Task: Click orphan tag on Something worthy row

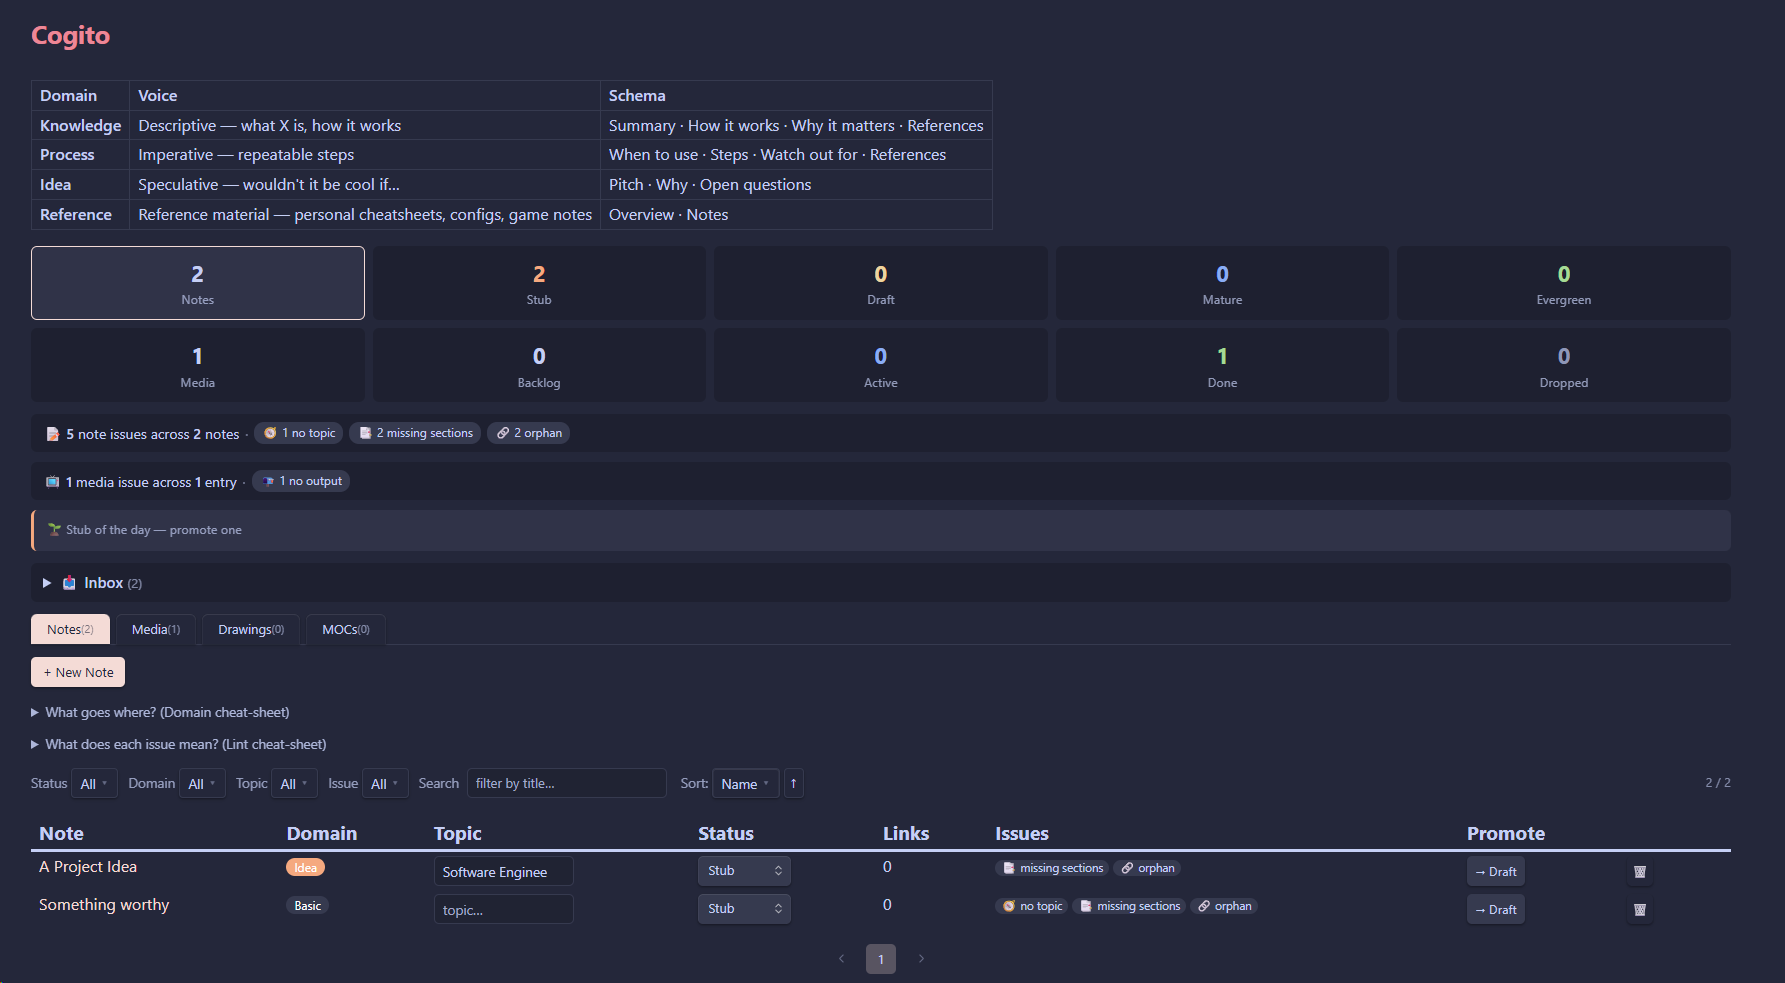Action: [x=1224, y=906]
